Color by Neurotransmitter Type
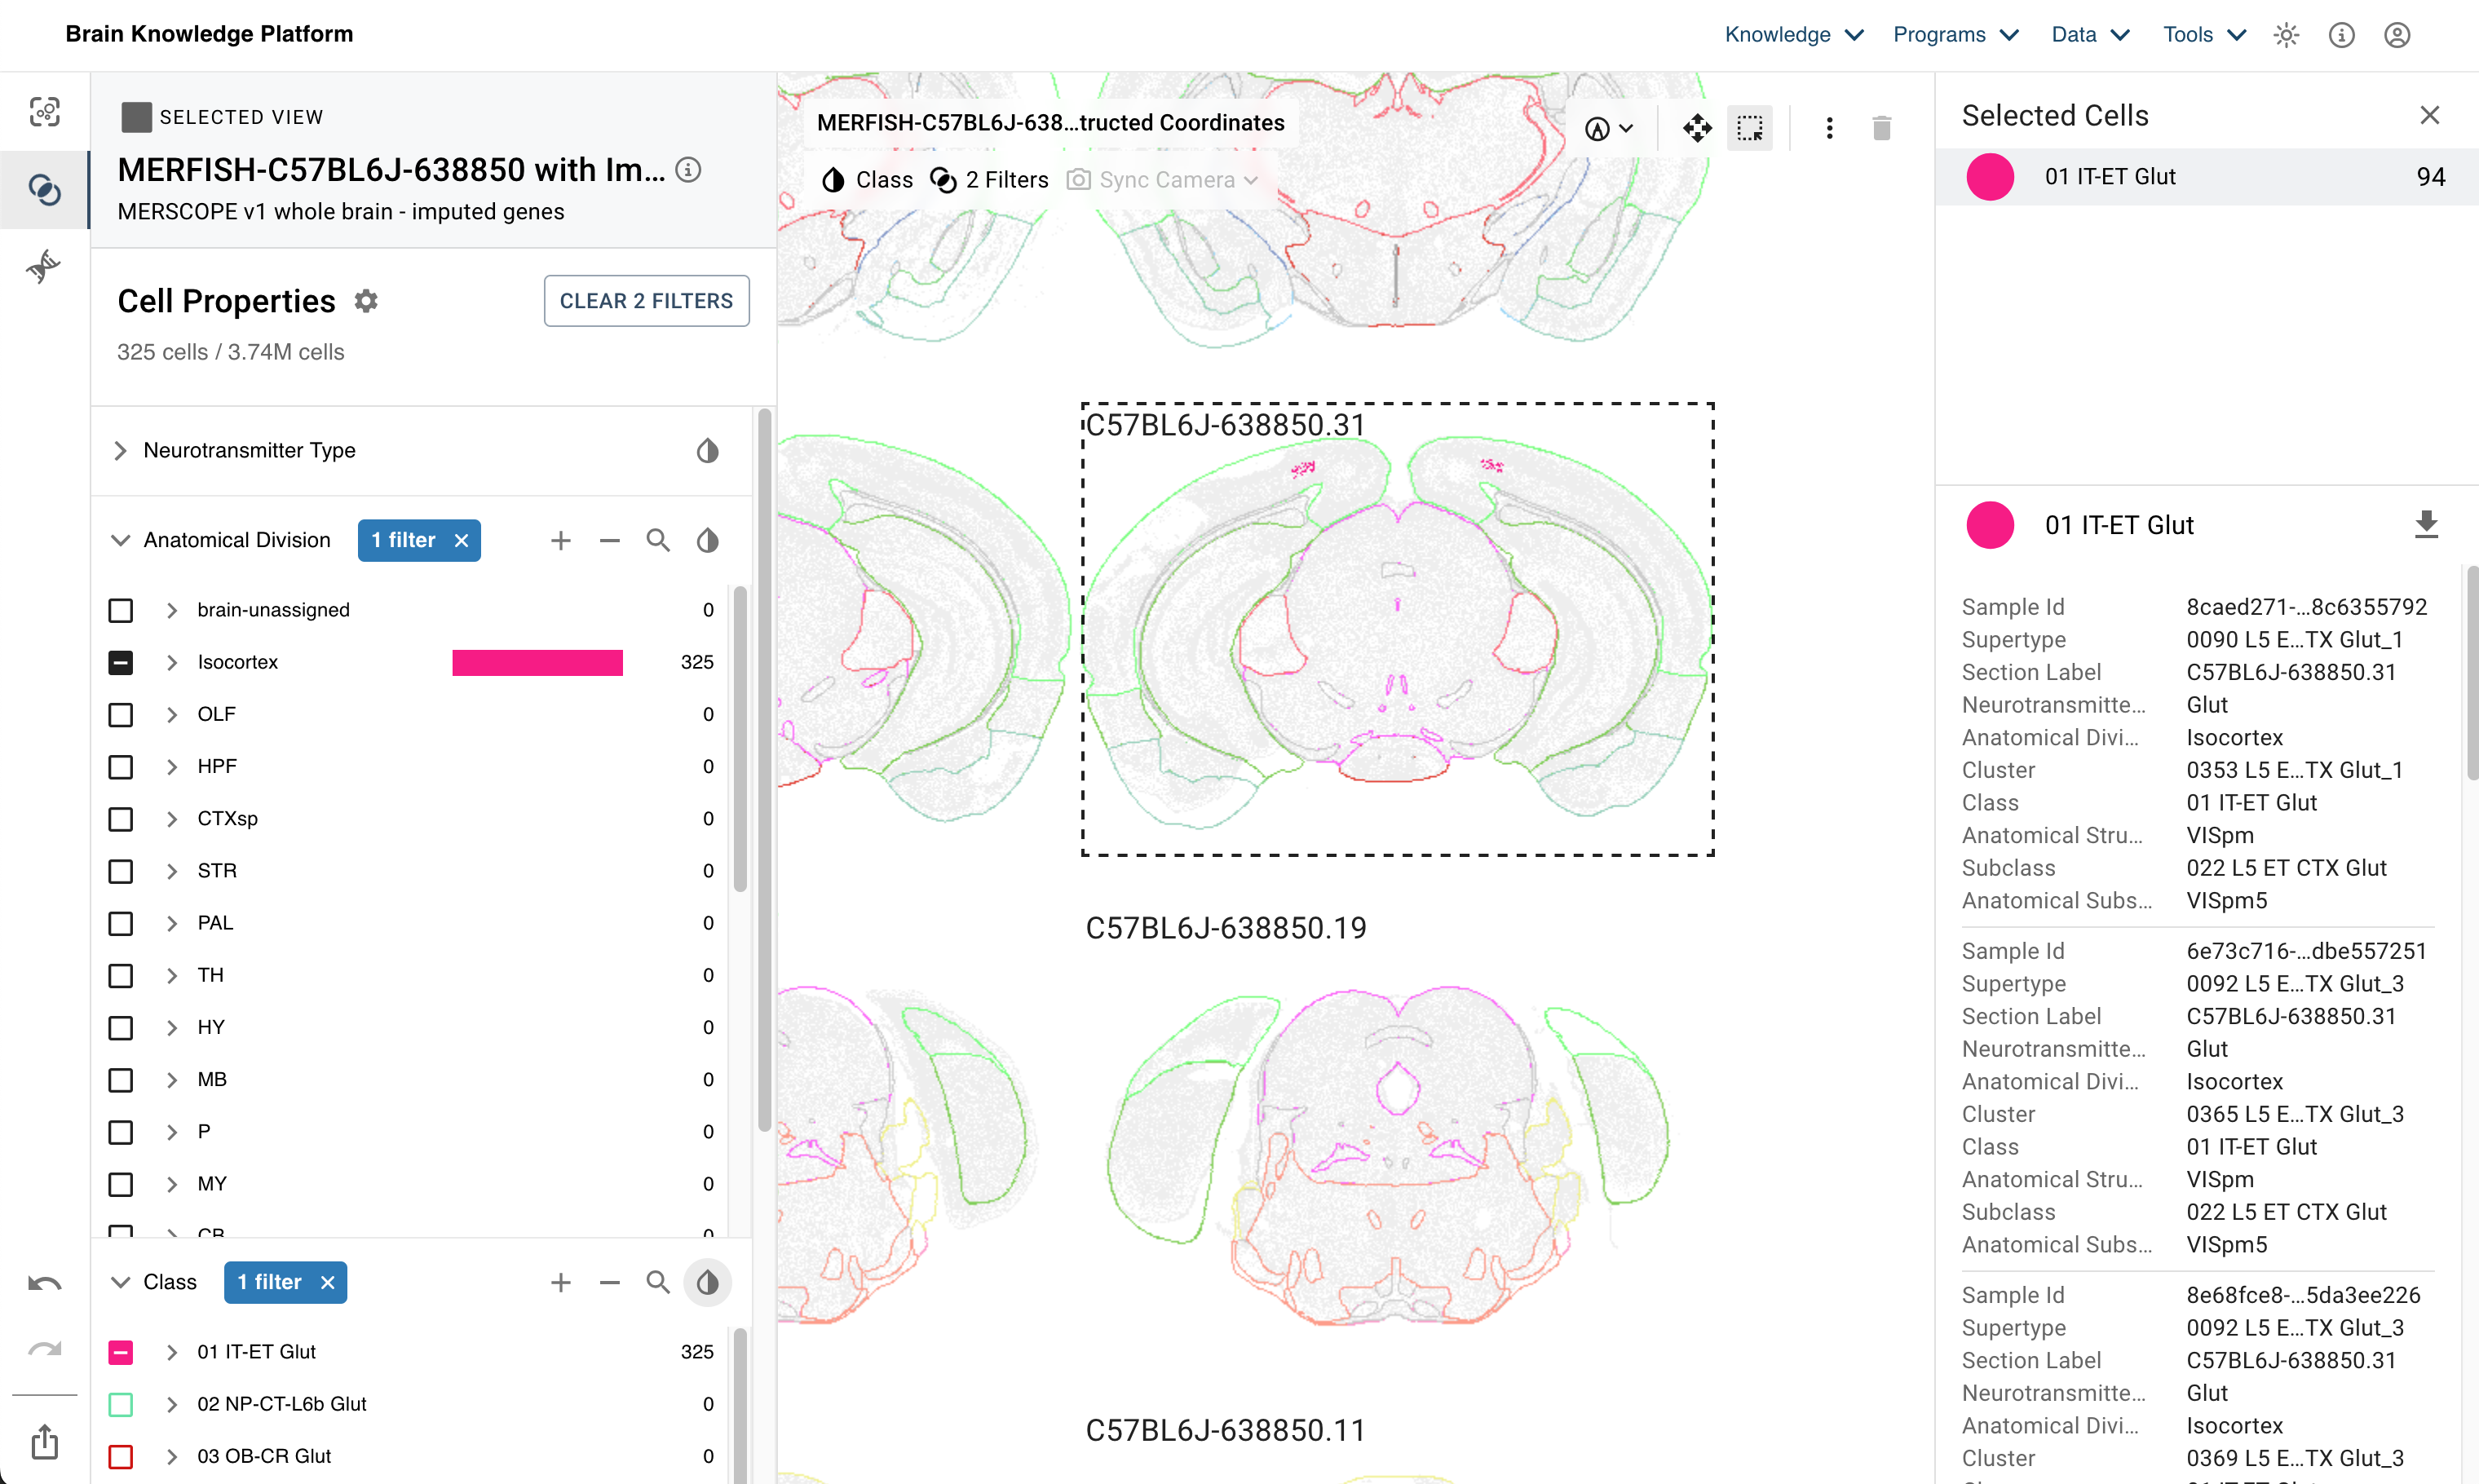Viewport: 2479px width, 1484px height. click(707, 451)
